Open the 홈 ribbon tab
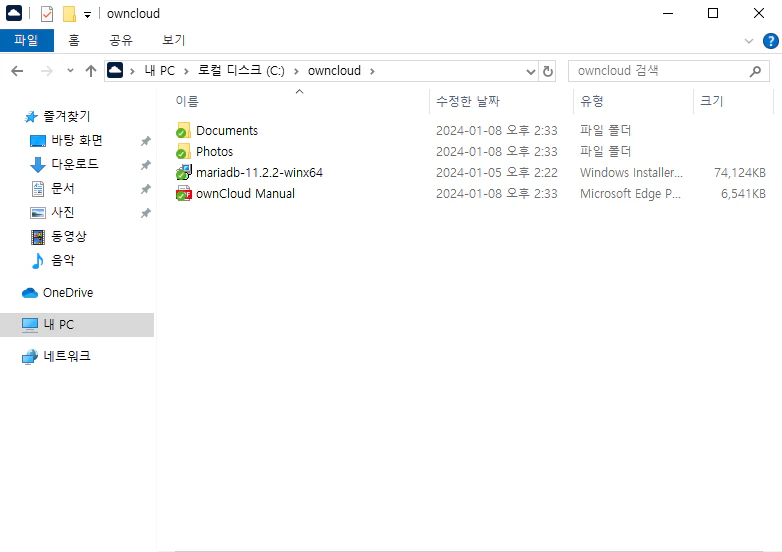782x552 pixels. tap(74, 40)
